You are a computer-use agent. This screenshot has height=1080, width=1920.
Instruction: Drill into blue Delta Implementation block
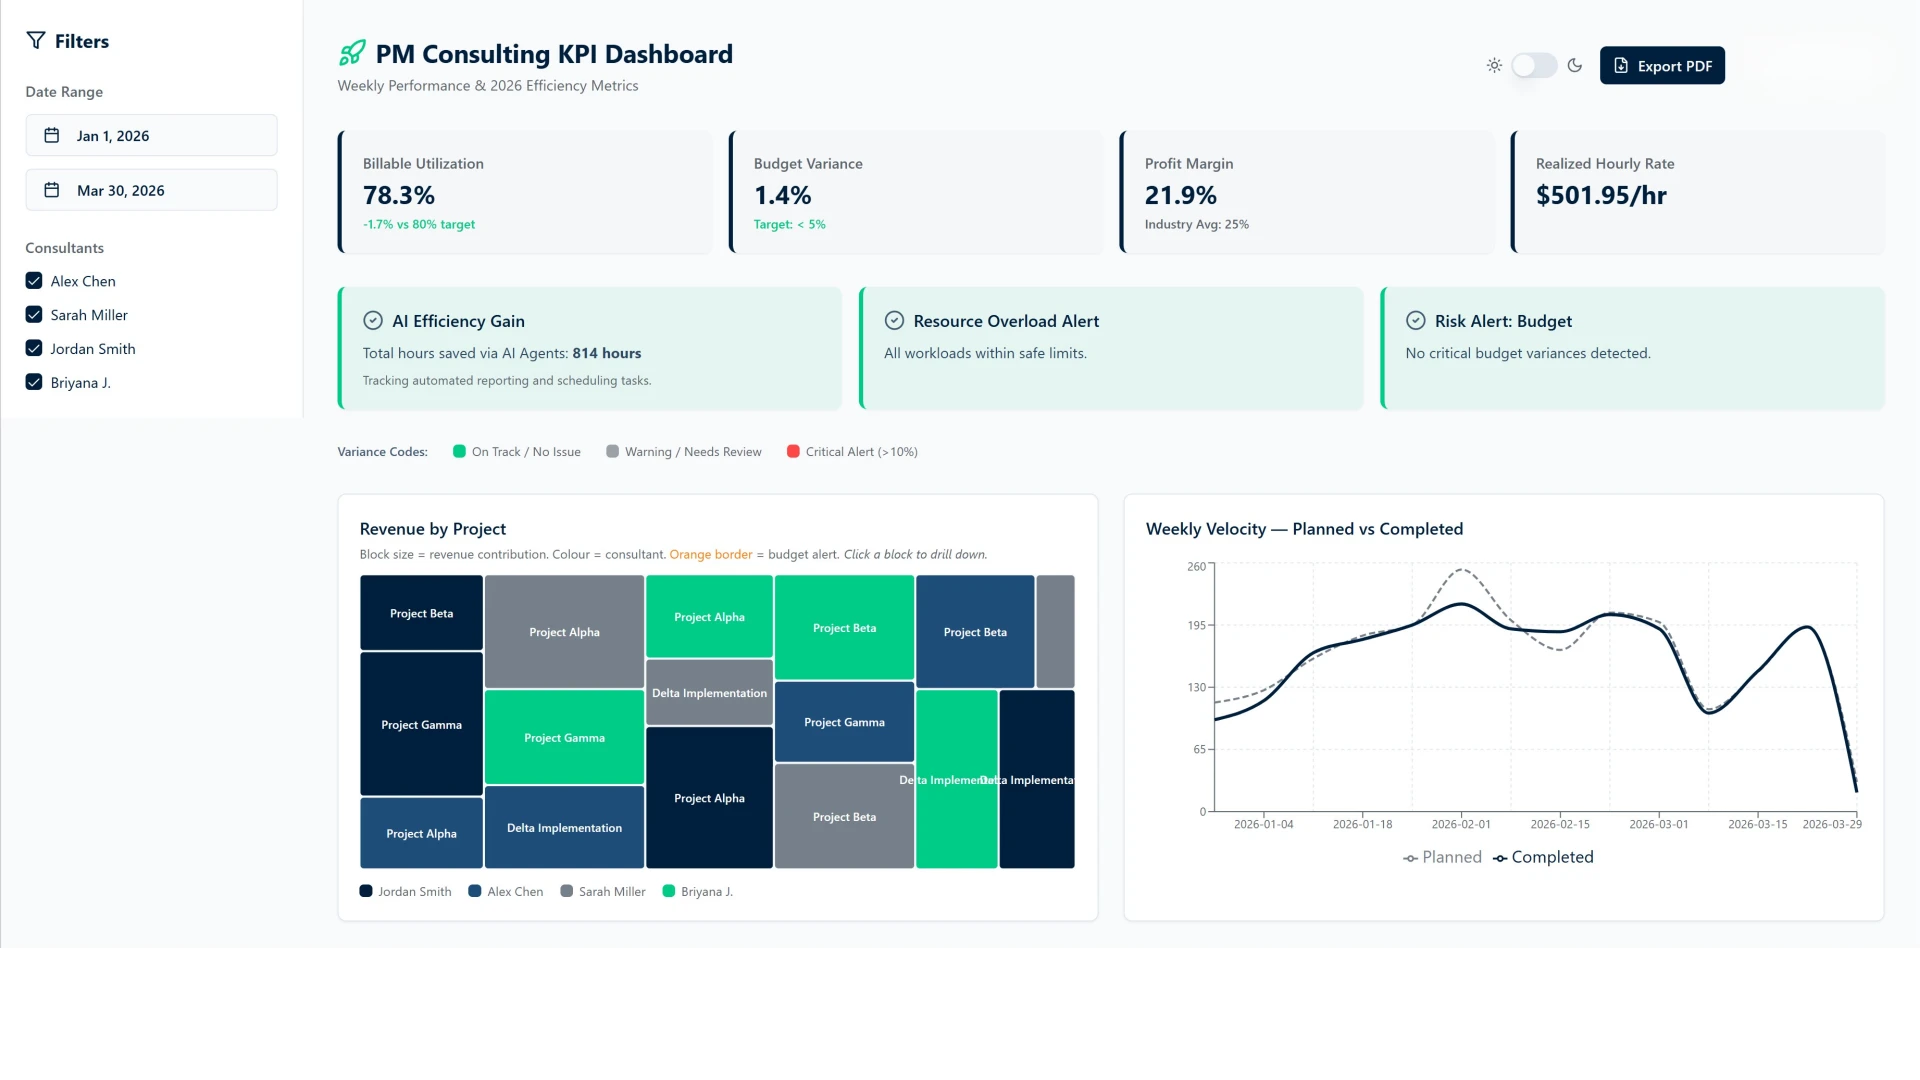564,828
